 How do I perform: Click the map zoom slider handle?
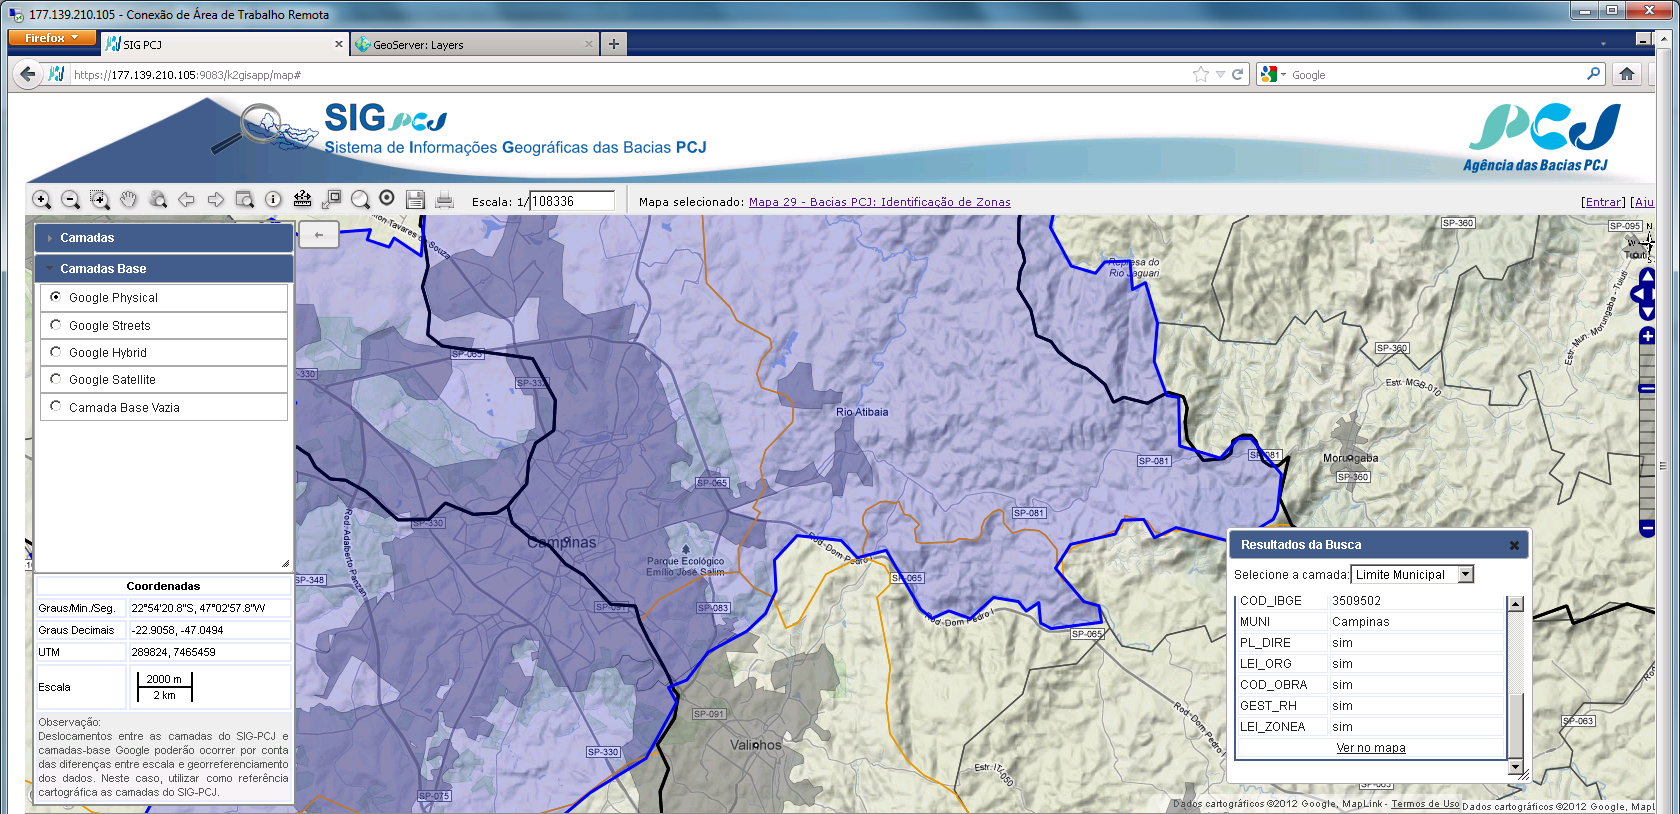[x=1647, y=390]
